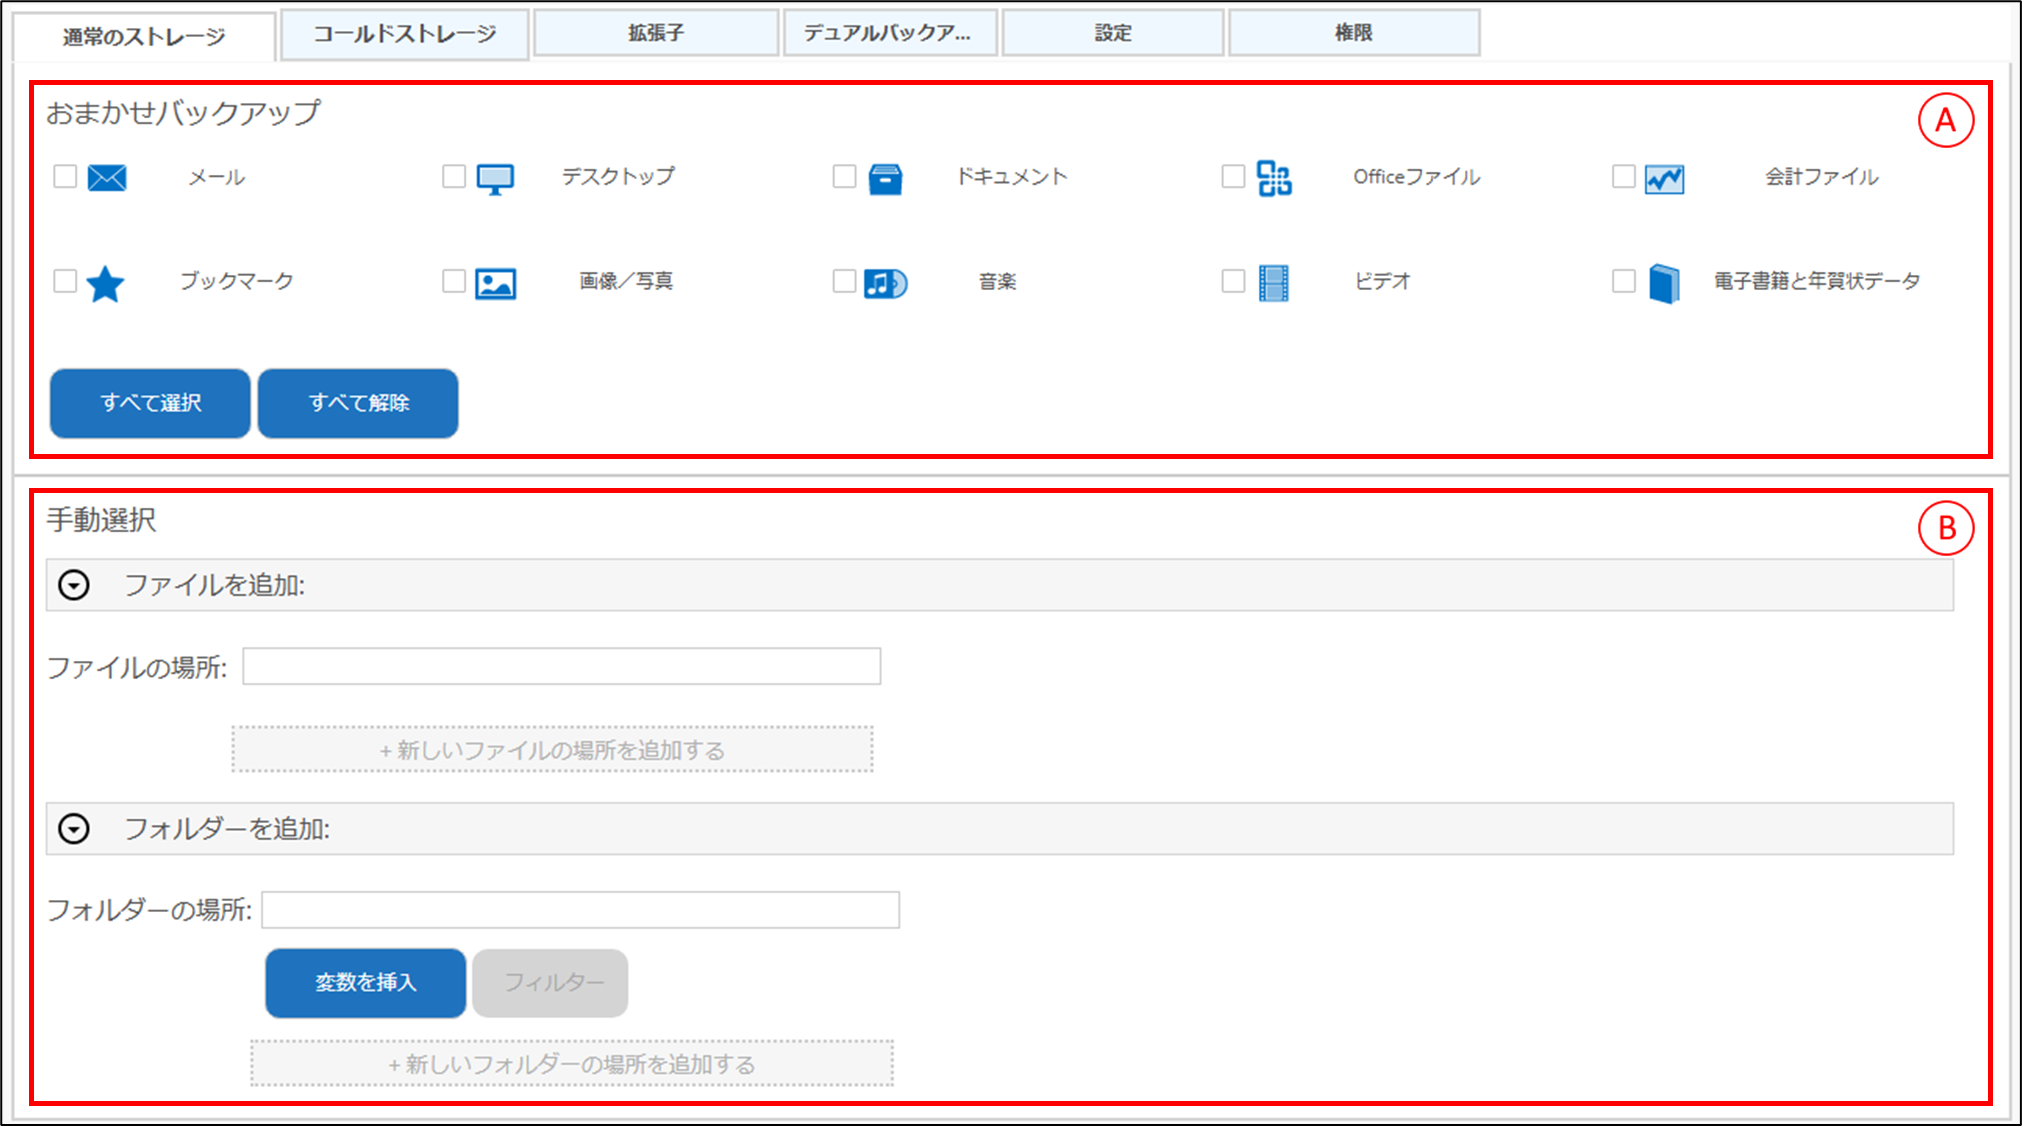Tick the ブックマーク checkbox
The image size is (2022, 1126).
[x=65, y=281]
